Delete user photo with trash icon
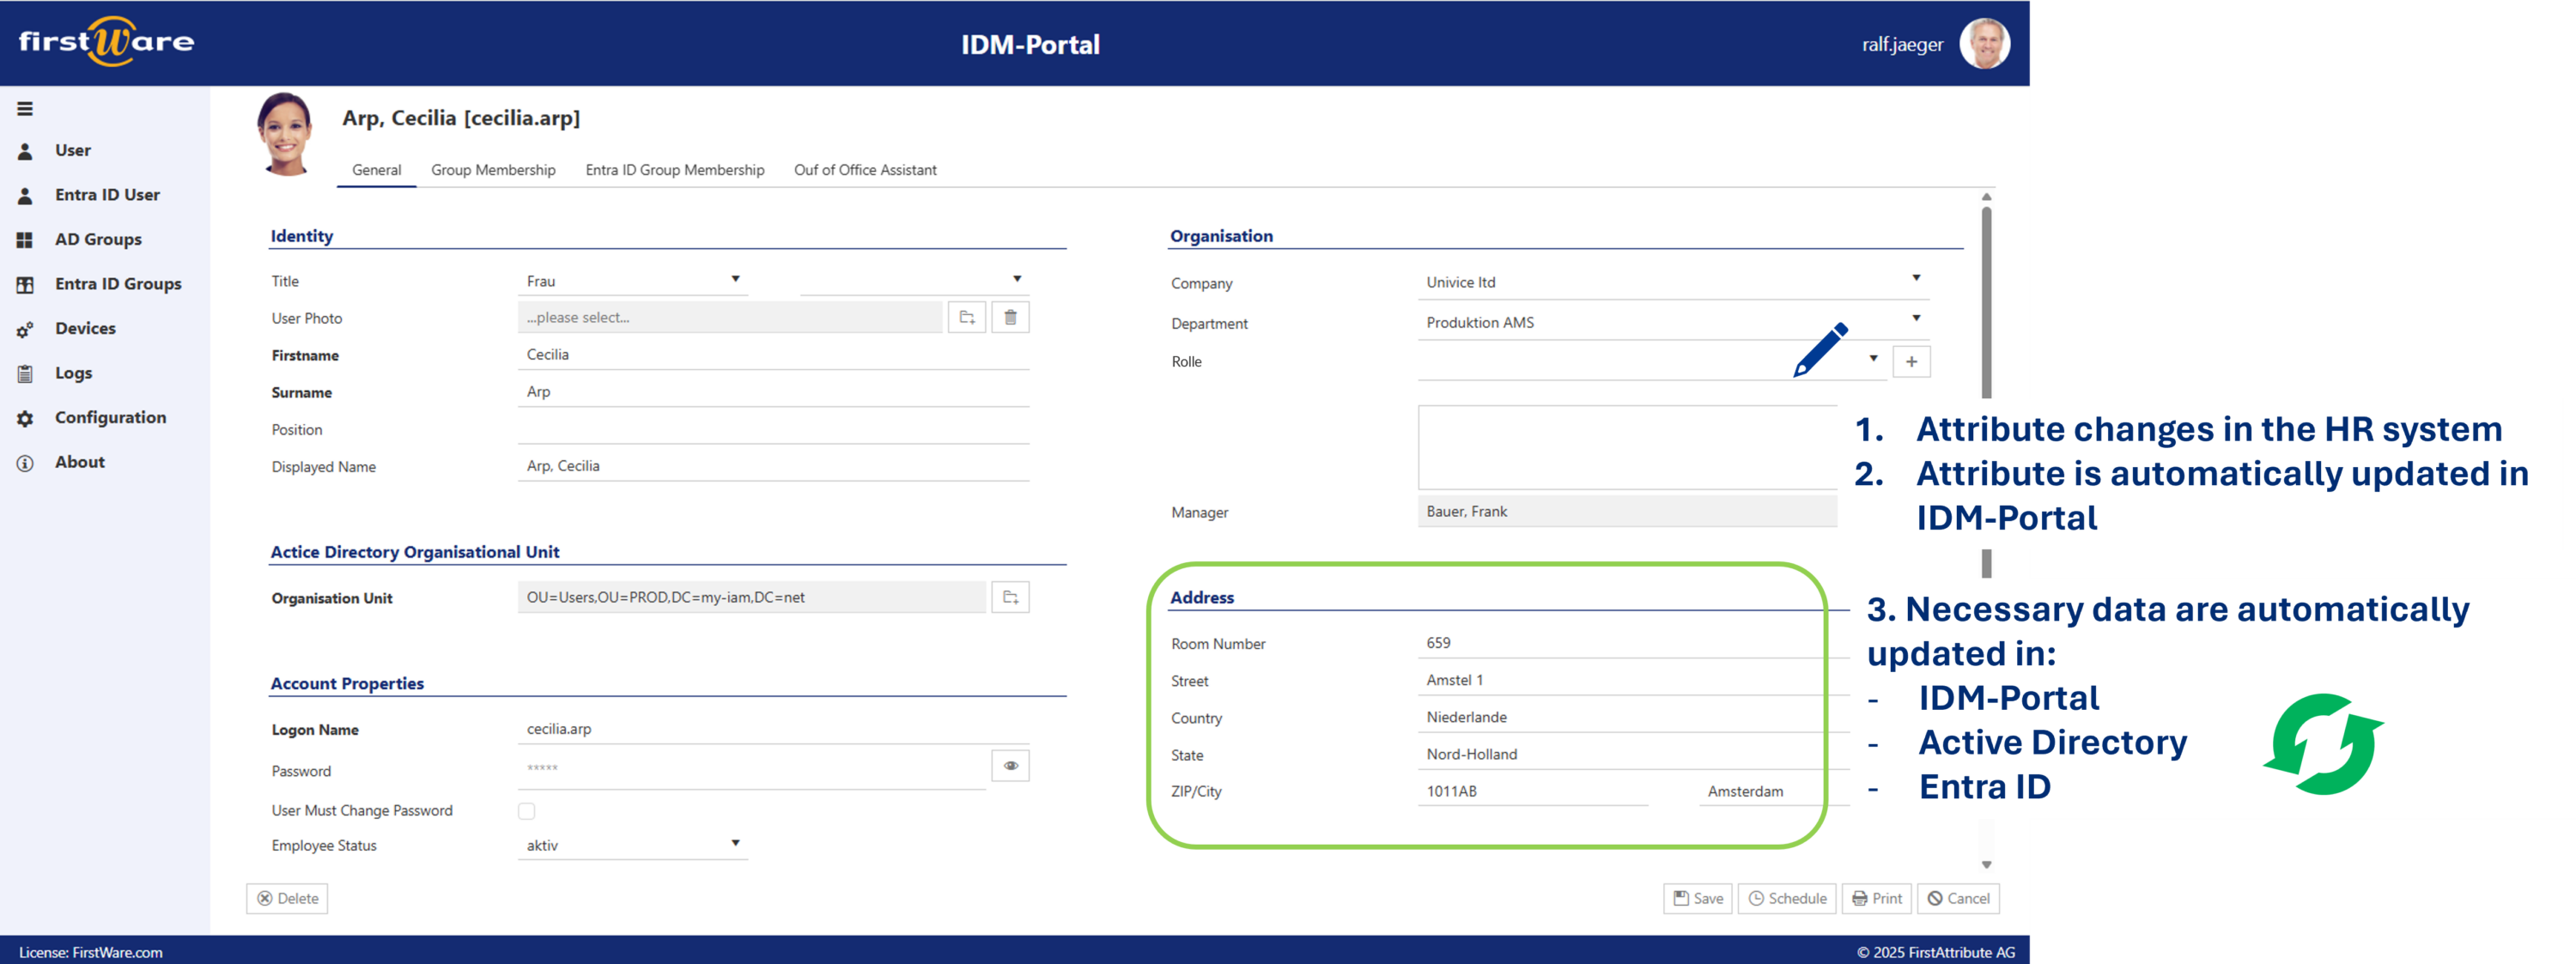2576x964 pixels. 1010,317
